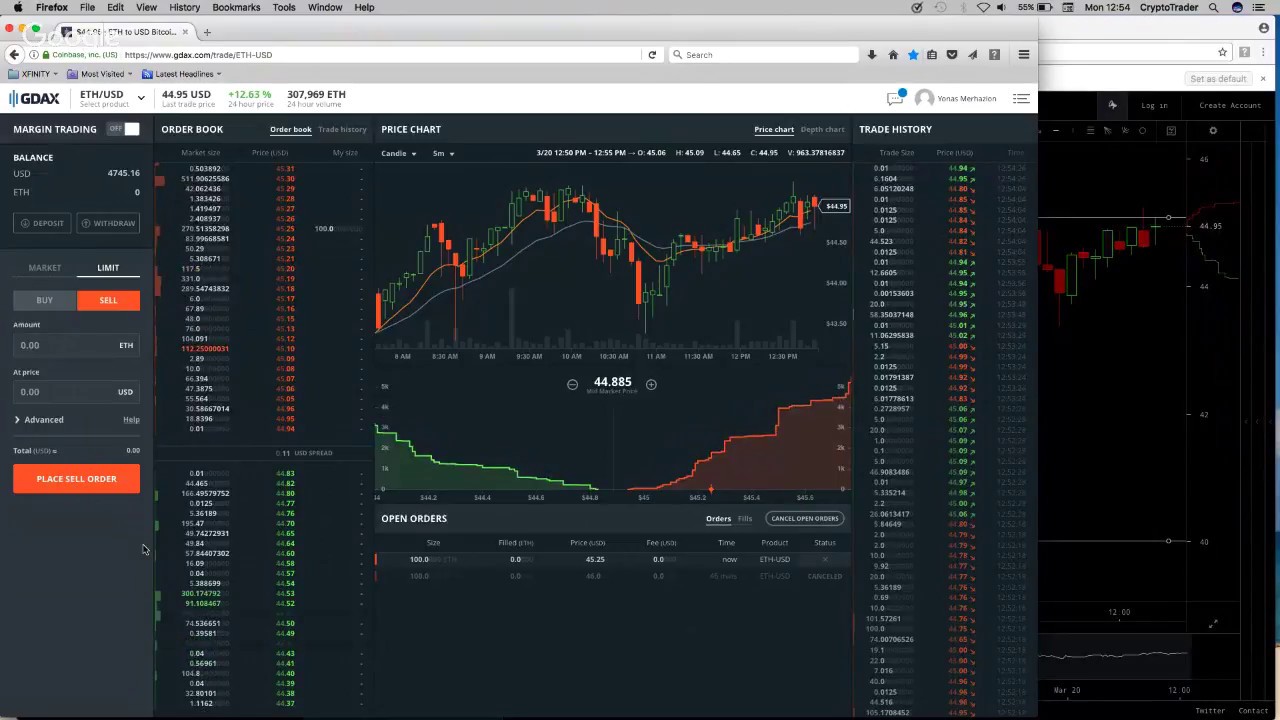Open the Help link in order form

pyautogui.click(x=131, y=420)
